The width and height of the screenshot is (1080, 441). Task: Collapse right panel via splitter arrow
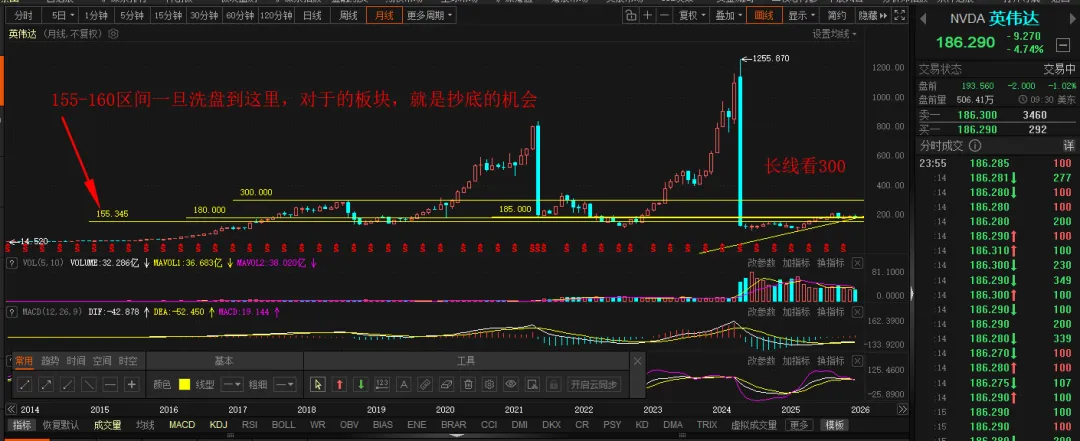pyautogui.click(x=911, y=294)
